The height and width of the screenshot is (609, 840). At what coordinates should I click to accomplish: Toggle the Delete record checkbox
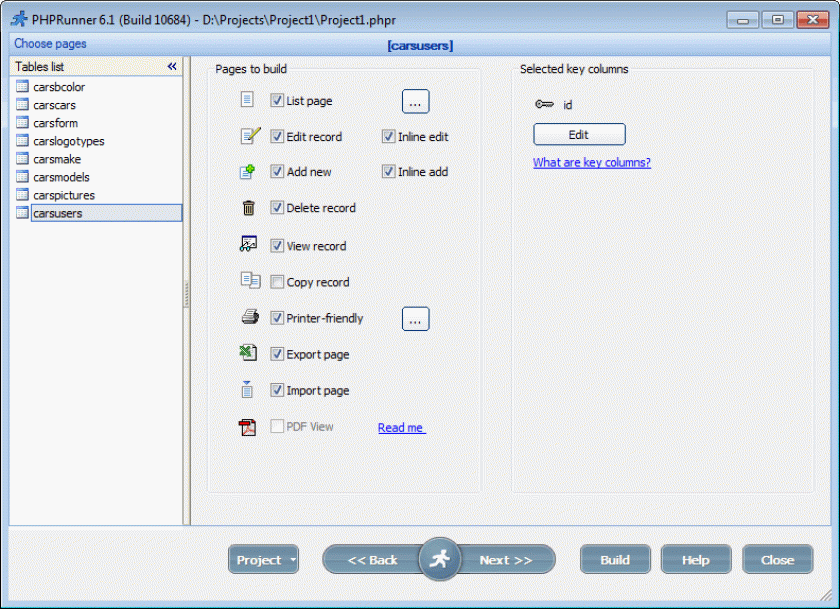tap(277, 207)
